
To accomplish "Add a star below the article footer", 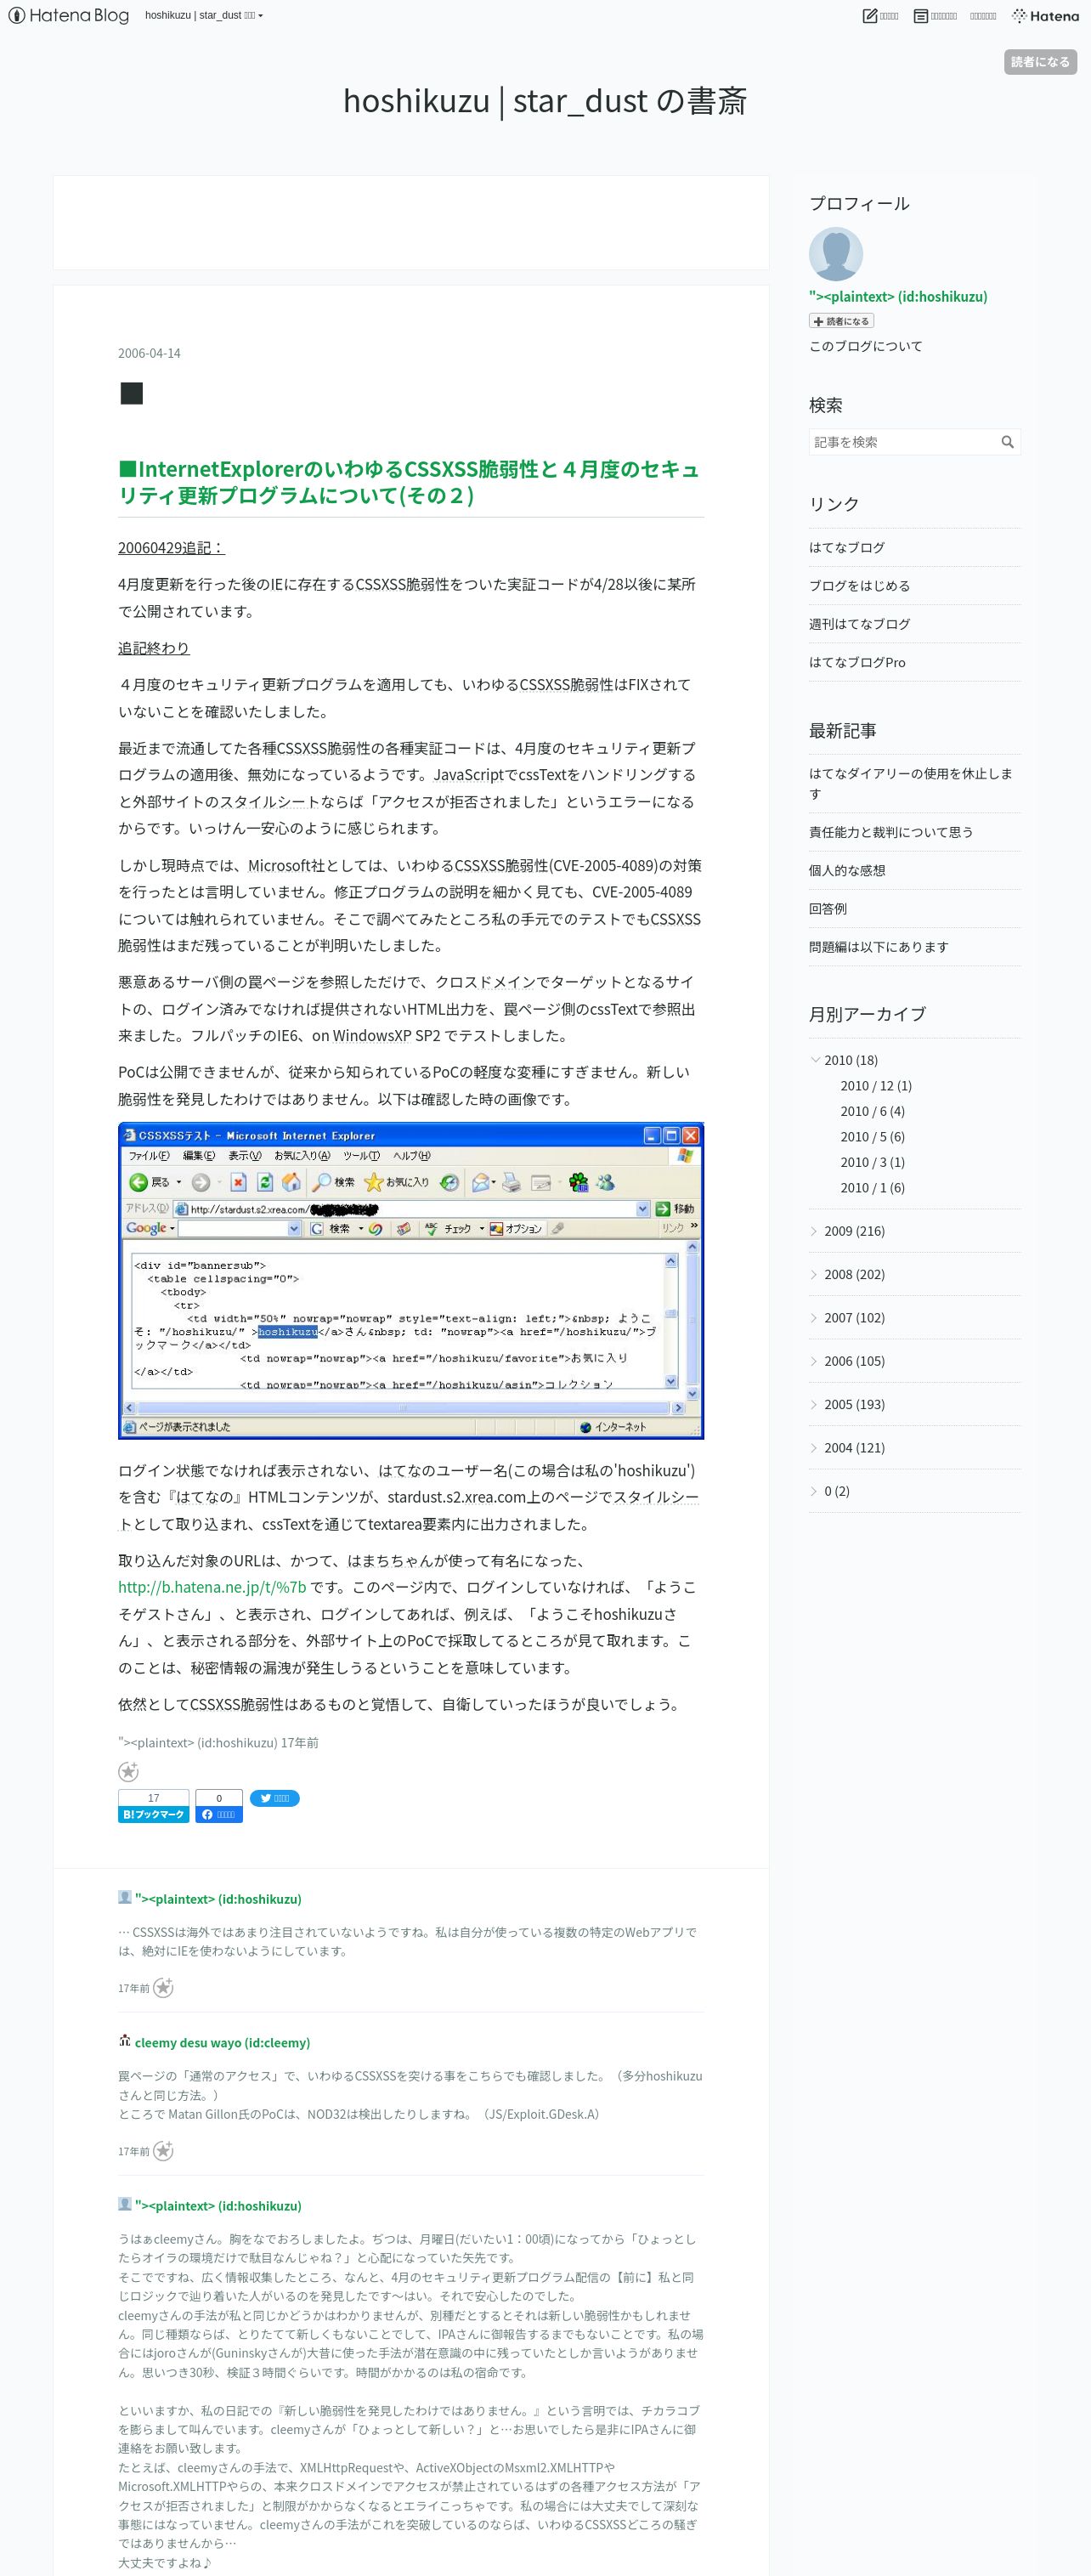I will coord(128,1772).
